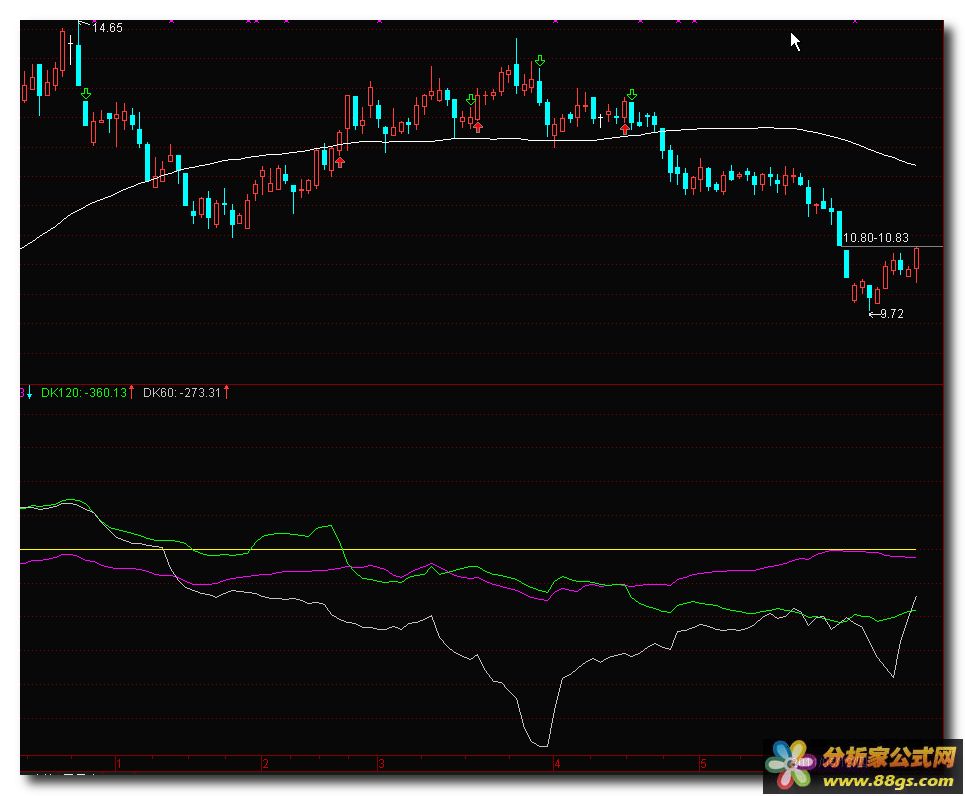Click the cyan down arrow left of DK120
This screenshot has width=965, height=796.
pos(30,392)
